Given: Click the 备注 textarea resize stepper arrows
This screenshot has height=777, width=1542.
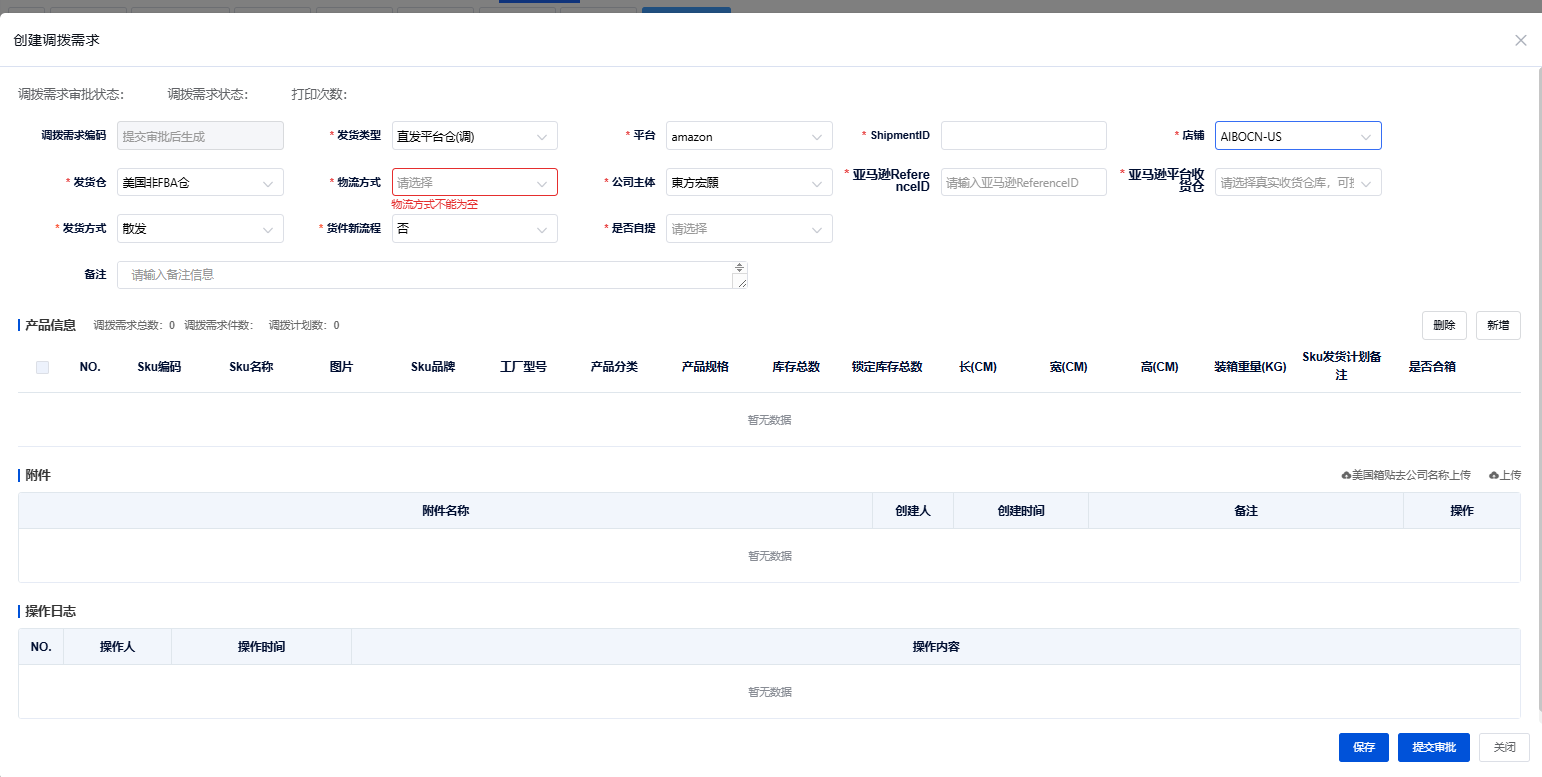Looking at the screenshot, I should (739, 267).
